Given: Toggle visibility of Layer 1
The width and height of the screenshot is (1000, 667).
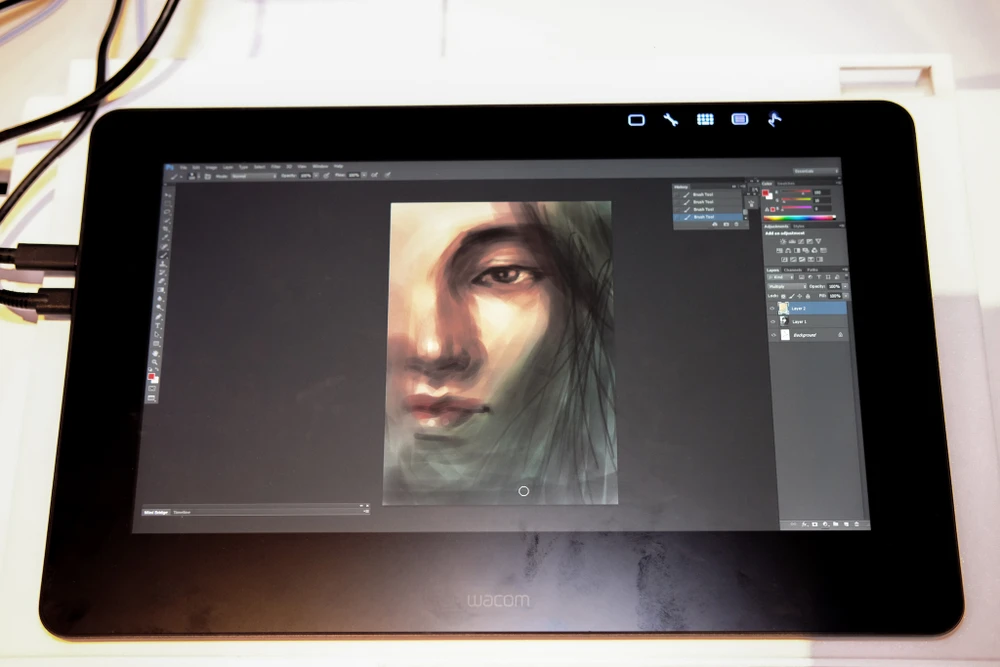Looking at the screenshot, I should [772, 322].
